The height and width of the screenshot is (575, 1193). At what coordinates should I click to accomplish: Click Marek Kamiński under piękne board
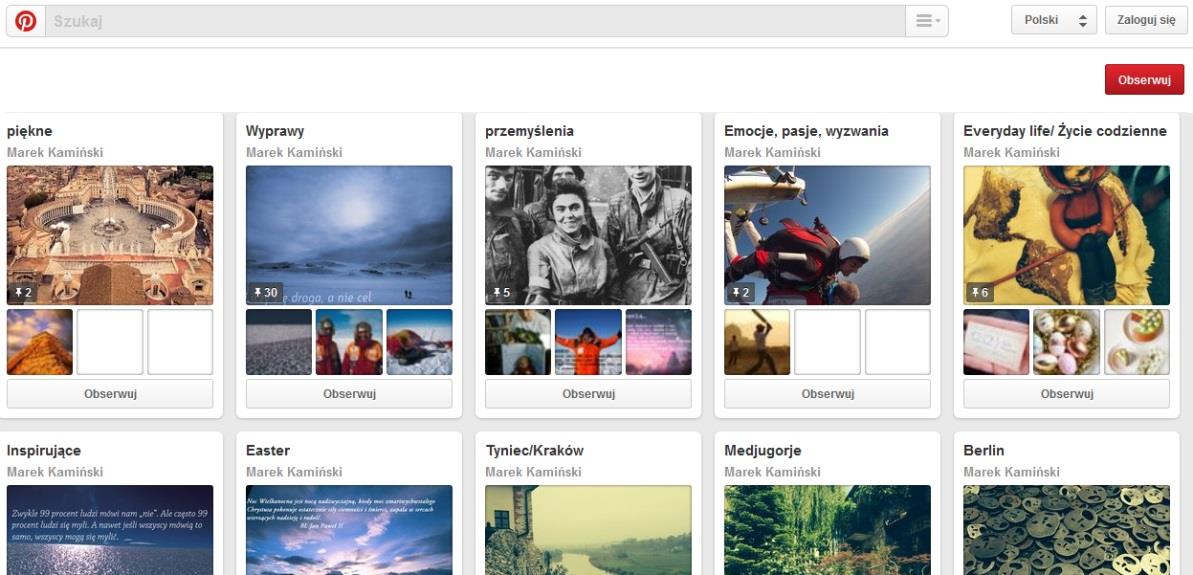[55, 152]
